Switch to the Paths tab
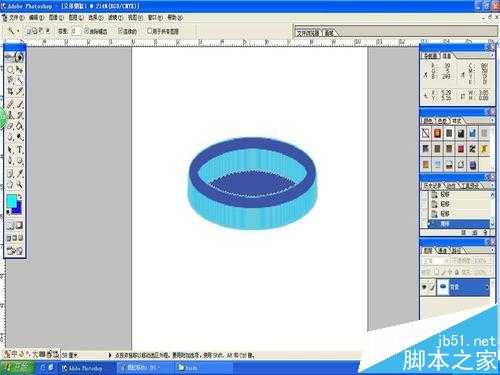Image resolution: width=500 pixels, height=375 pixels. coord(456,250)
